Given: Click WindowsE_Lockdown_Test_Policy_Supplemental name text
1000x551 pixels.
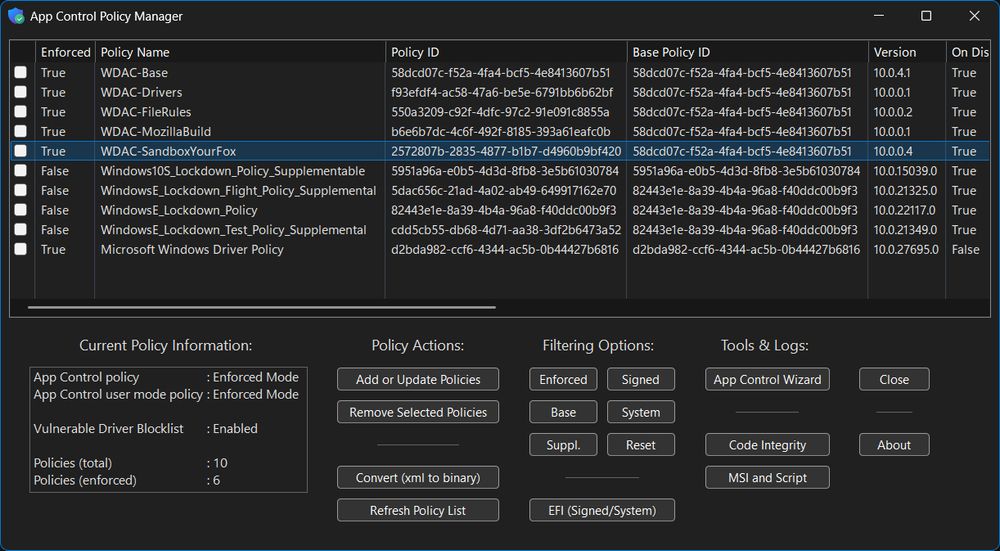Looking at the screenshot, I should tap(233, 230).
